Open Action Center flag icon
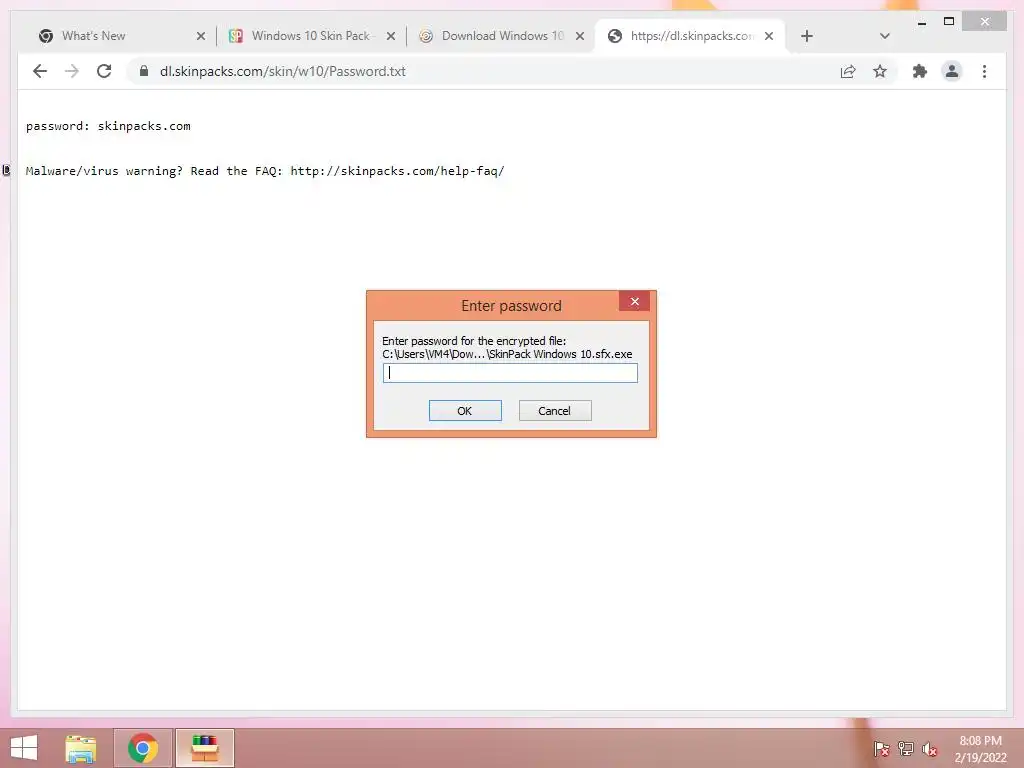Screen dimensions: 1024x768 [x=881, y=748]
